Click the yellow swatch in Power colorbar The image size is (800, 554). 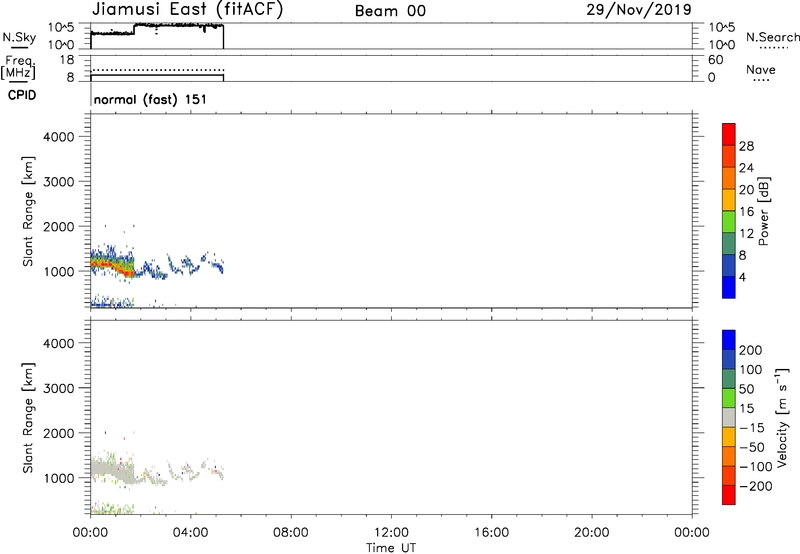pyautogui.click(x=729, y=199)
